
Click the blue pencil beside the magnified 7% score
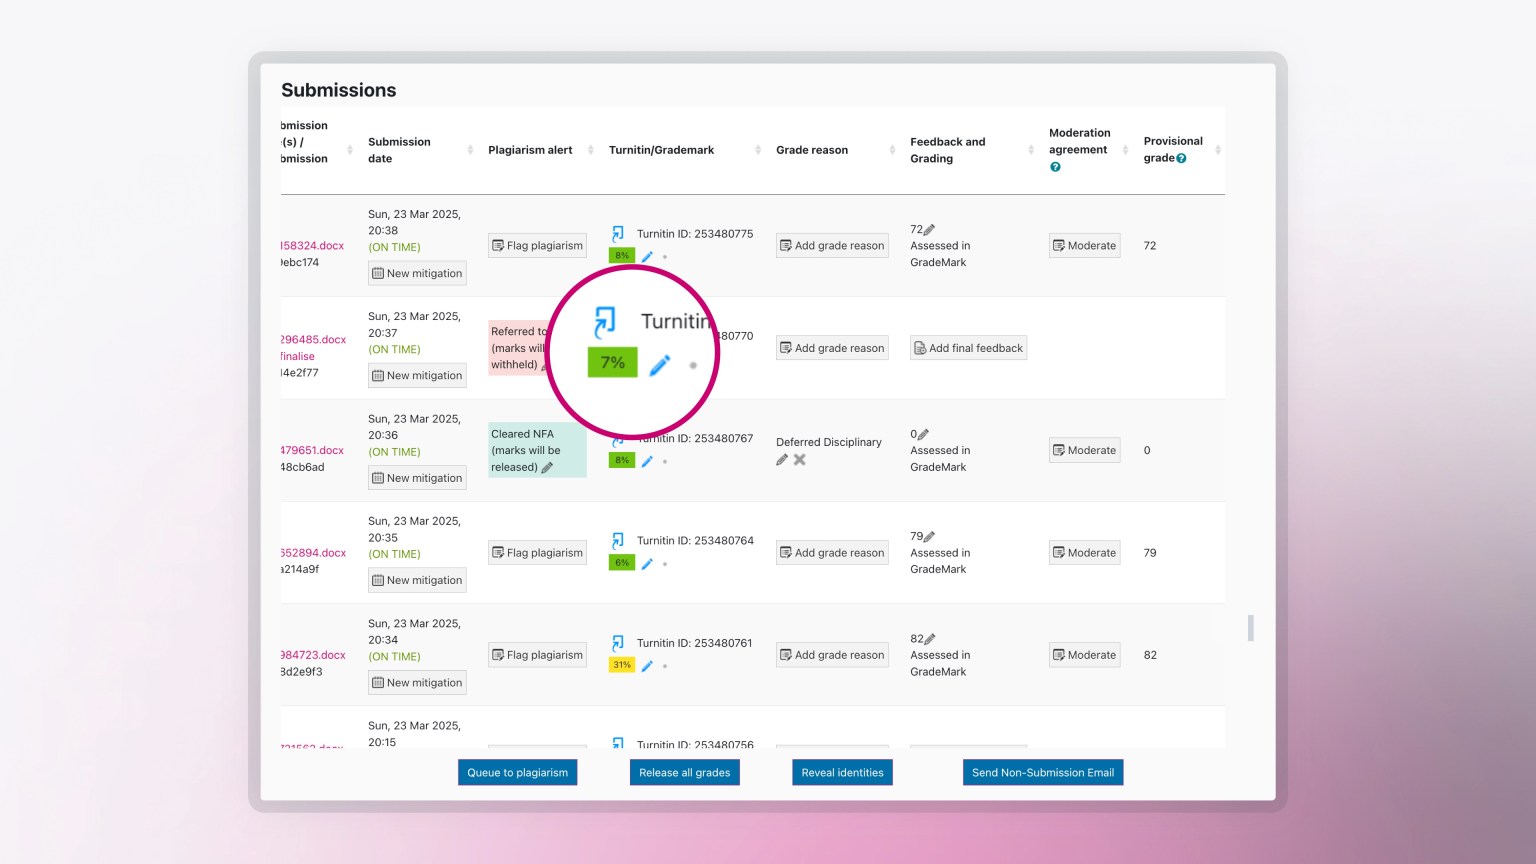[659, 366]
